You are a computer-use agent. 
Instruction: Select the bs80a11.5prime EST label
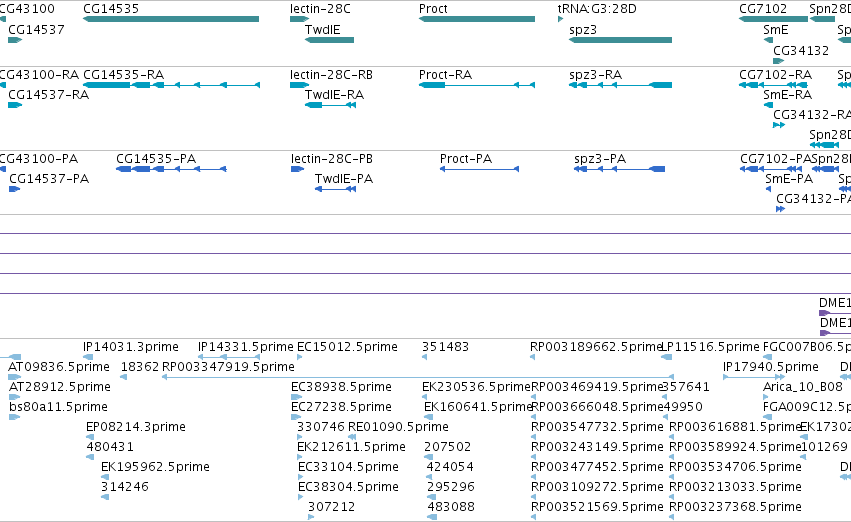click(x=59, y=406)
